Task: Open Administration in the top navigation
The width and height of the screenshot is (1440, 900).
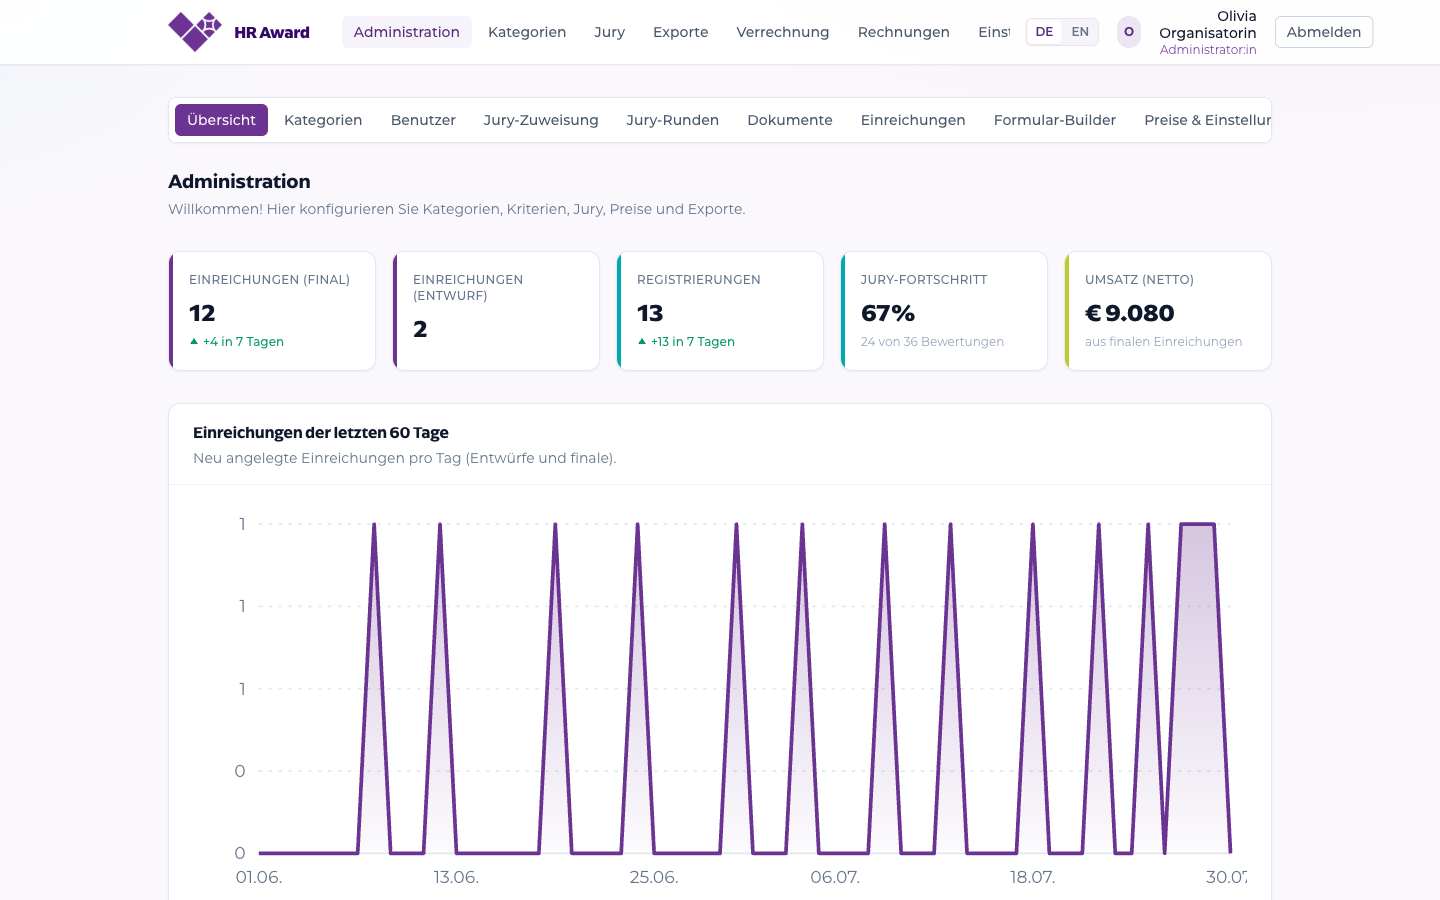Action: 407,32
